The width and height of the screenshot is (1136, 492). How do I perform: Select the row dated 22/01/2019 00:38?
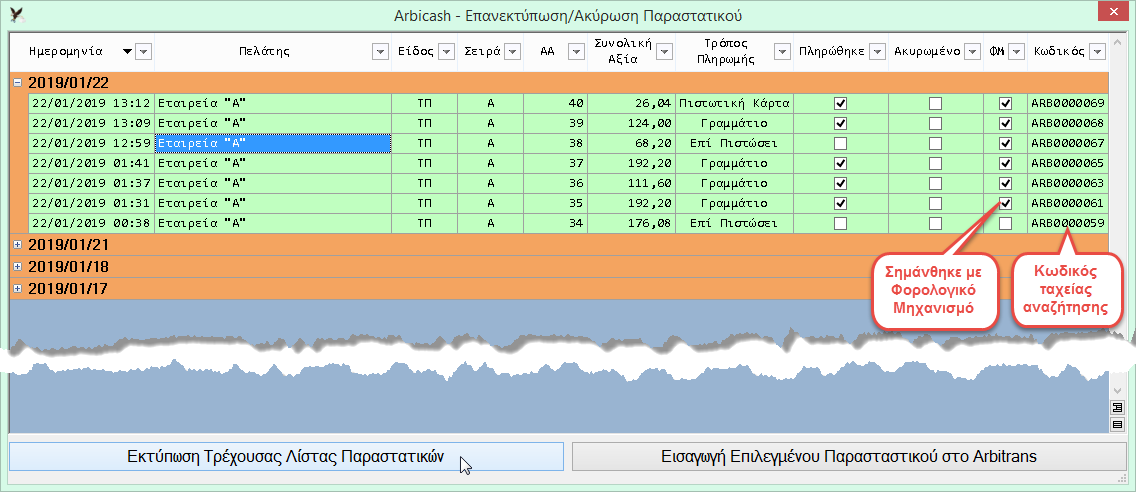[x=568, y=224]
